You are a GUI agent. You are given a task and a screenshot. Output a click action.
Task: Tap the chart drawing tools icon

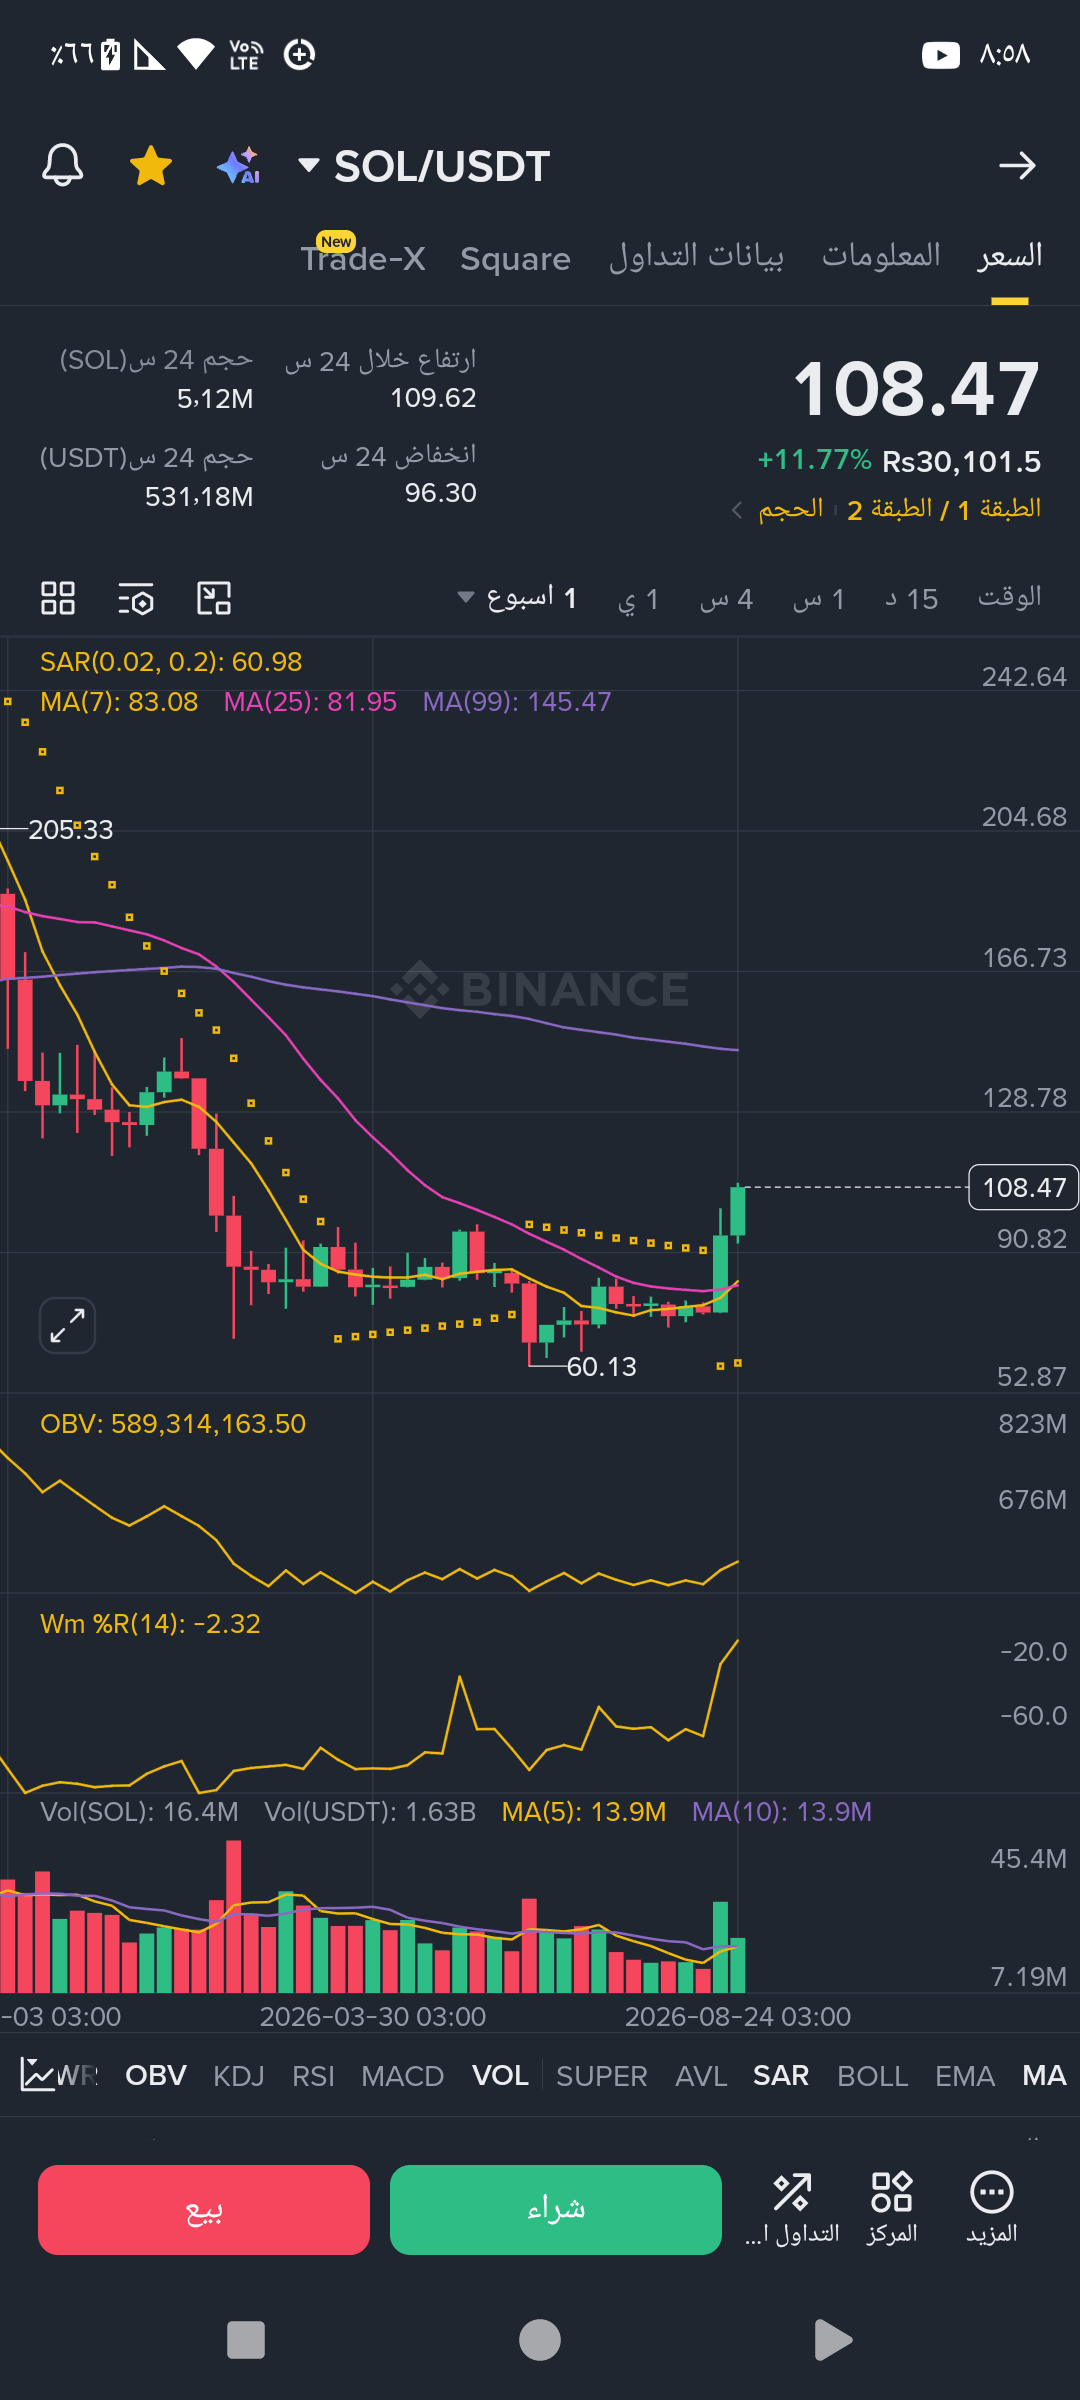(214, 598)
